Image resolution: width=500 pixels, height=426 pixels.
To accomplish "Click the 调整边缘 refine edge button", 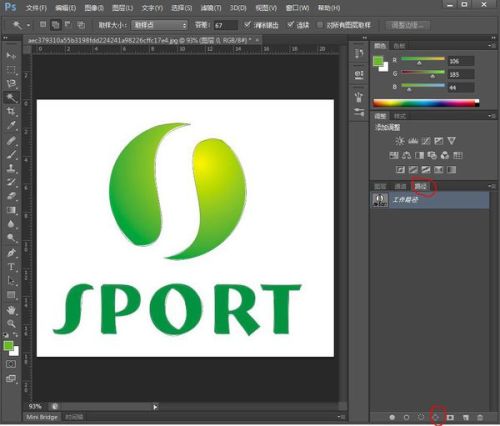I will 407,25.
